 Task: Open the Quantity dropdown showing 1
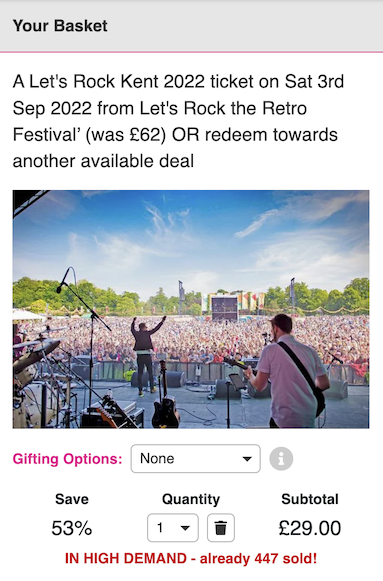(x=173, y=528)
